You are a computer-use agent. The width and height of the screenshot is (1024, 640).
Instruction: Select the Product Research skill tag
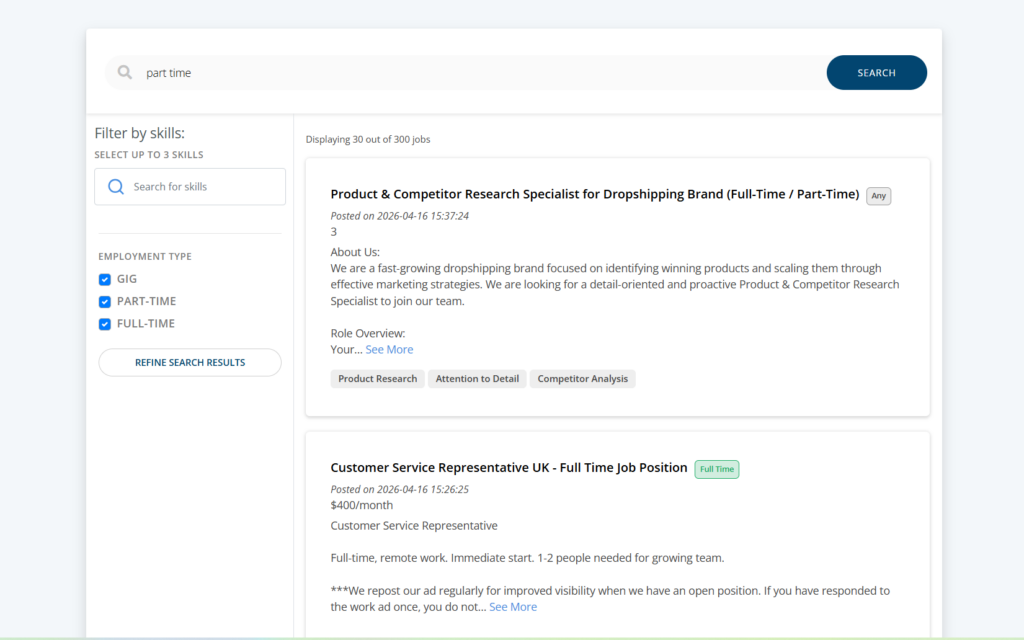click(377, 379)
